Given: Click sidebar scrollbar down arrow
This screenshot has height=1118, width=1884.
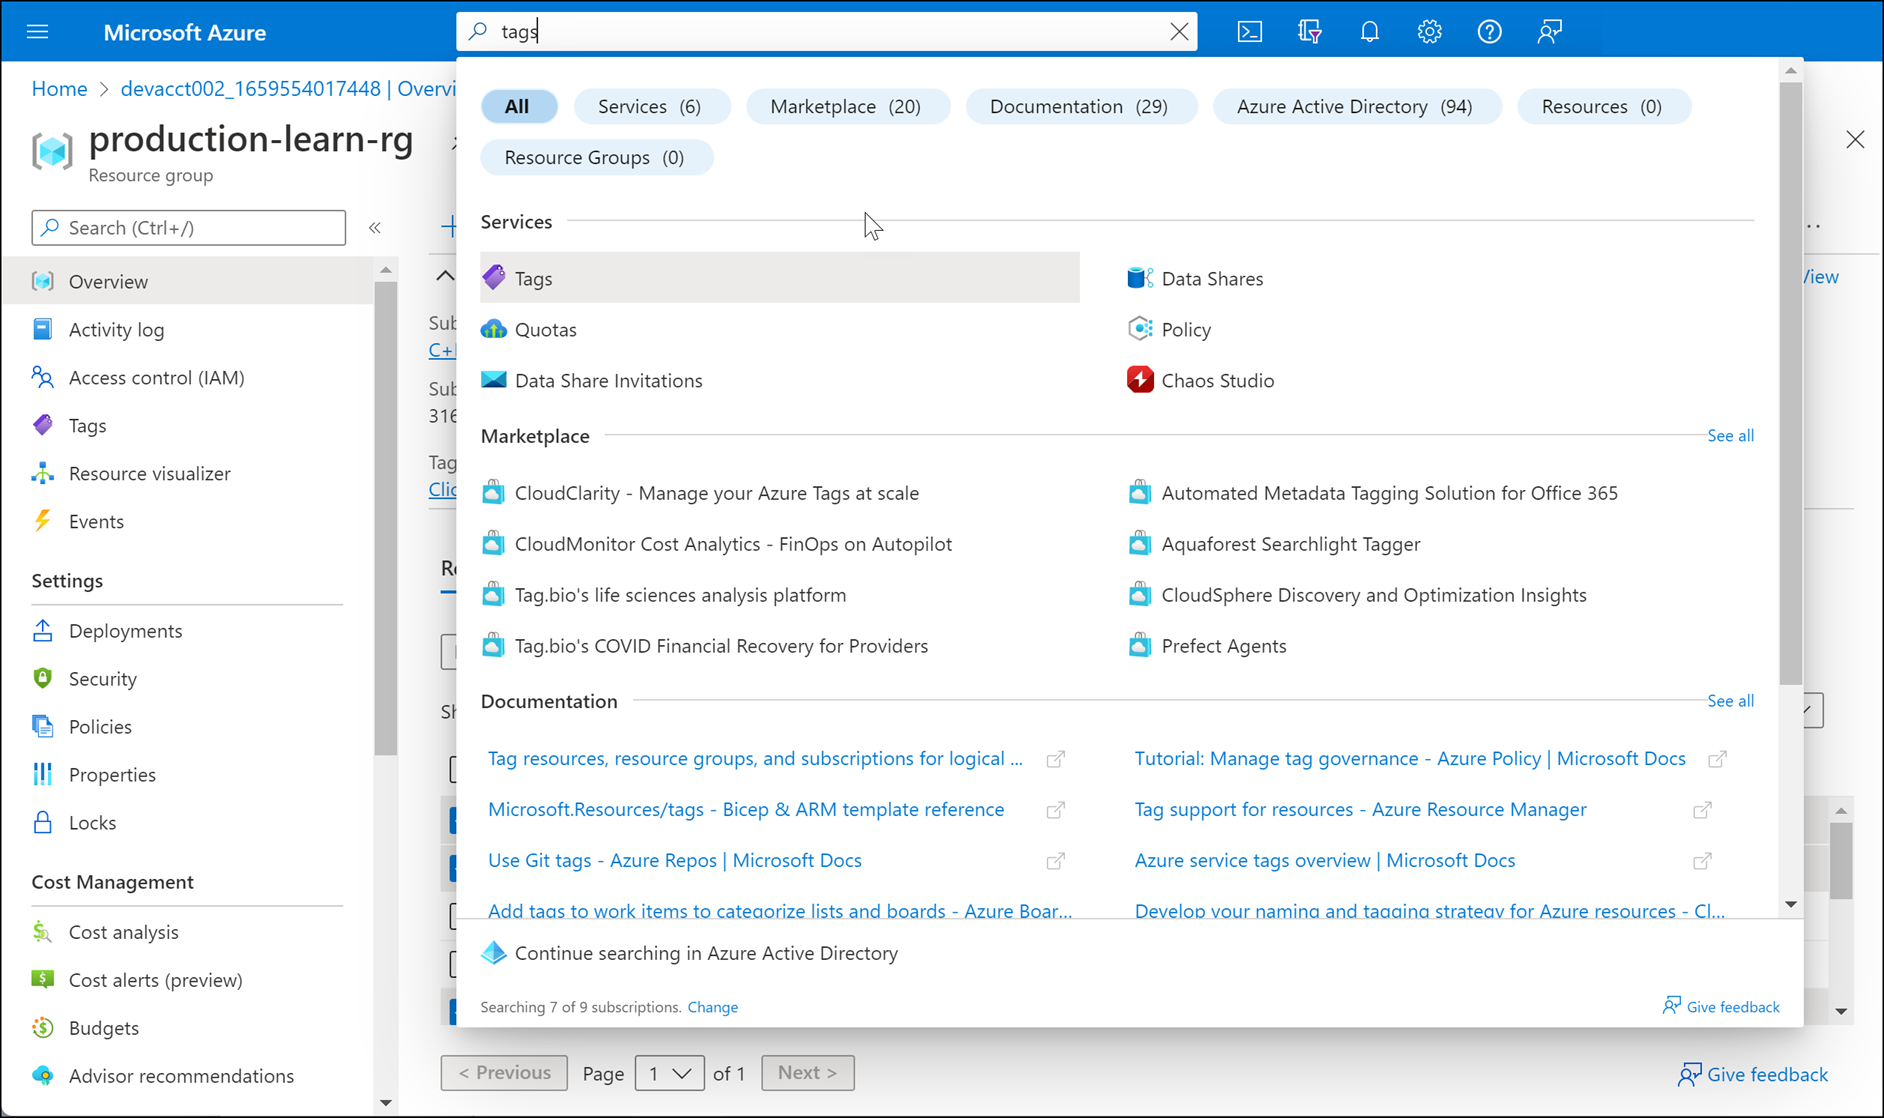Looking at the screenshot, I should click(x=386, y=1103).
